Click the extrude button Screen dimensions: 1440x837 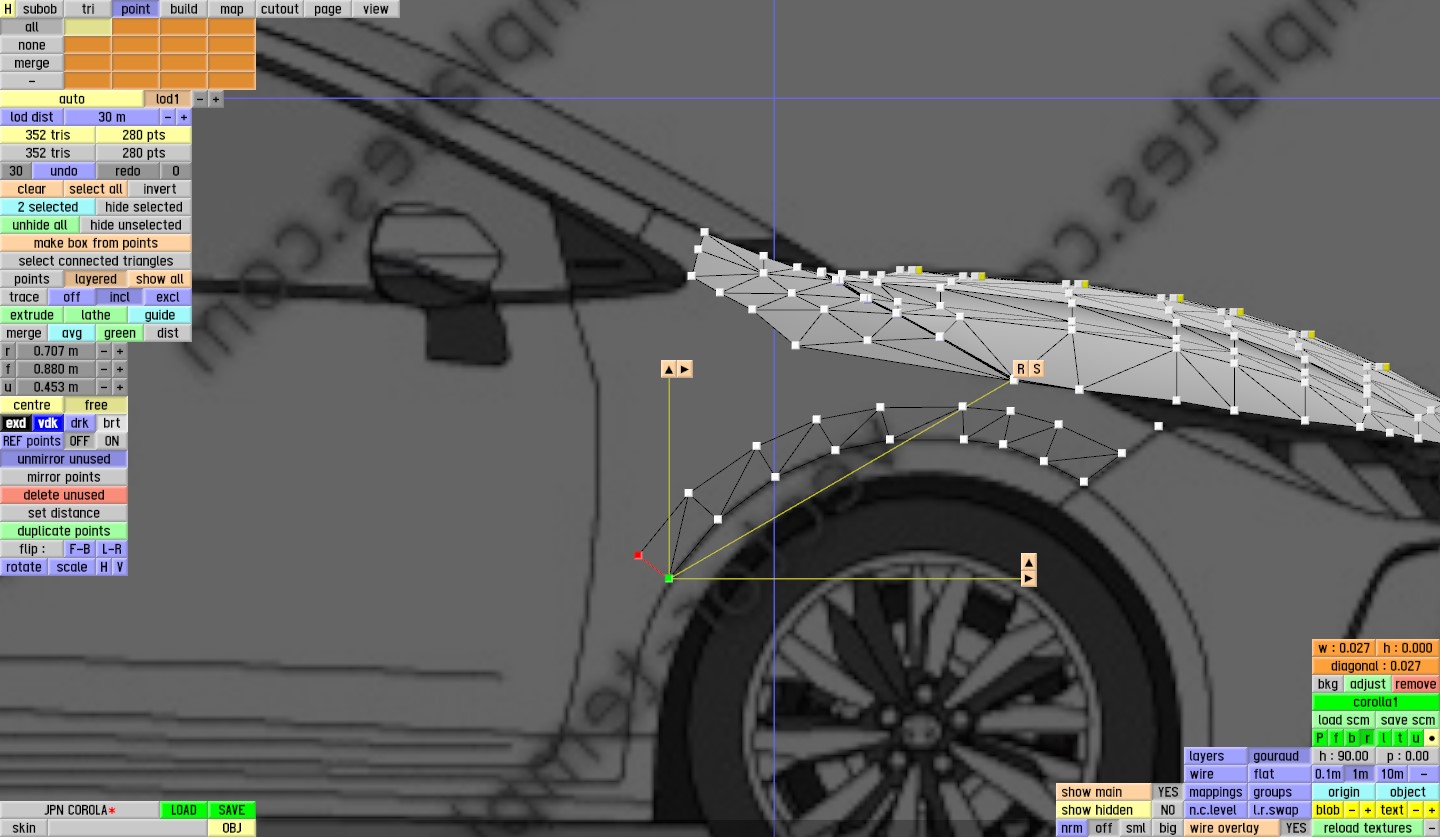32,315
